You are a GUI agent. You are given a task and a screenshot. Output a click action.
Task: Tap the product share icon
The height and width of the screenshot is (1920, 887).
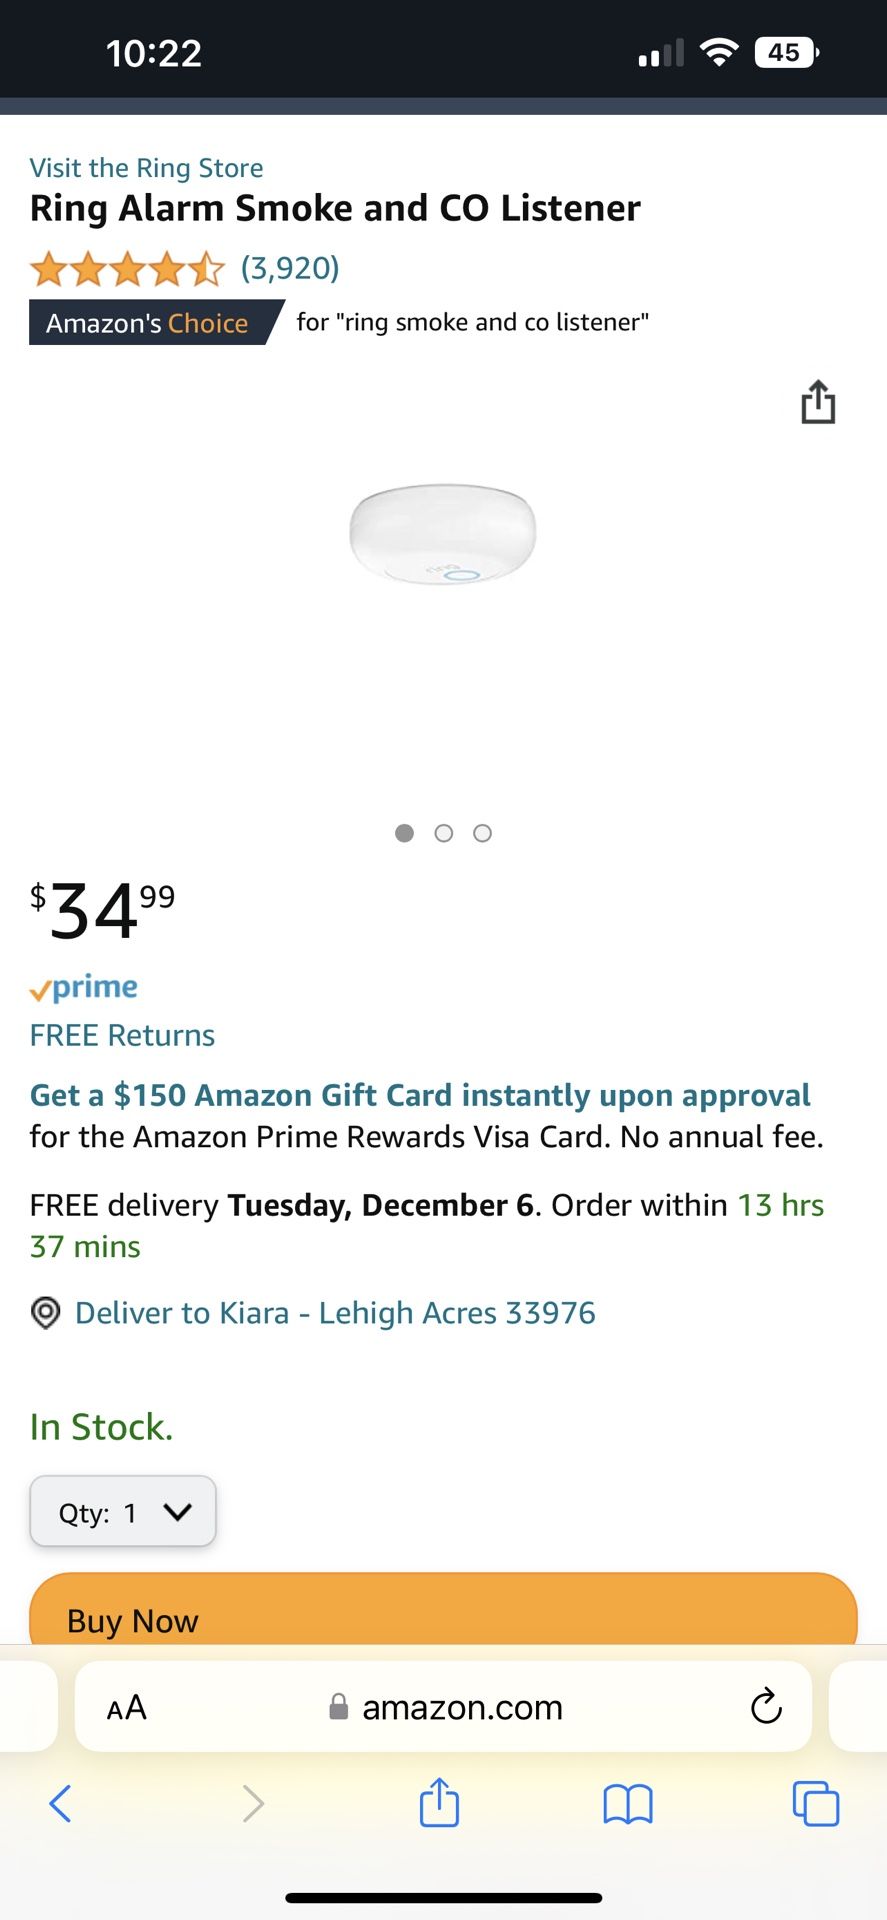click(818, 402)
